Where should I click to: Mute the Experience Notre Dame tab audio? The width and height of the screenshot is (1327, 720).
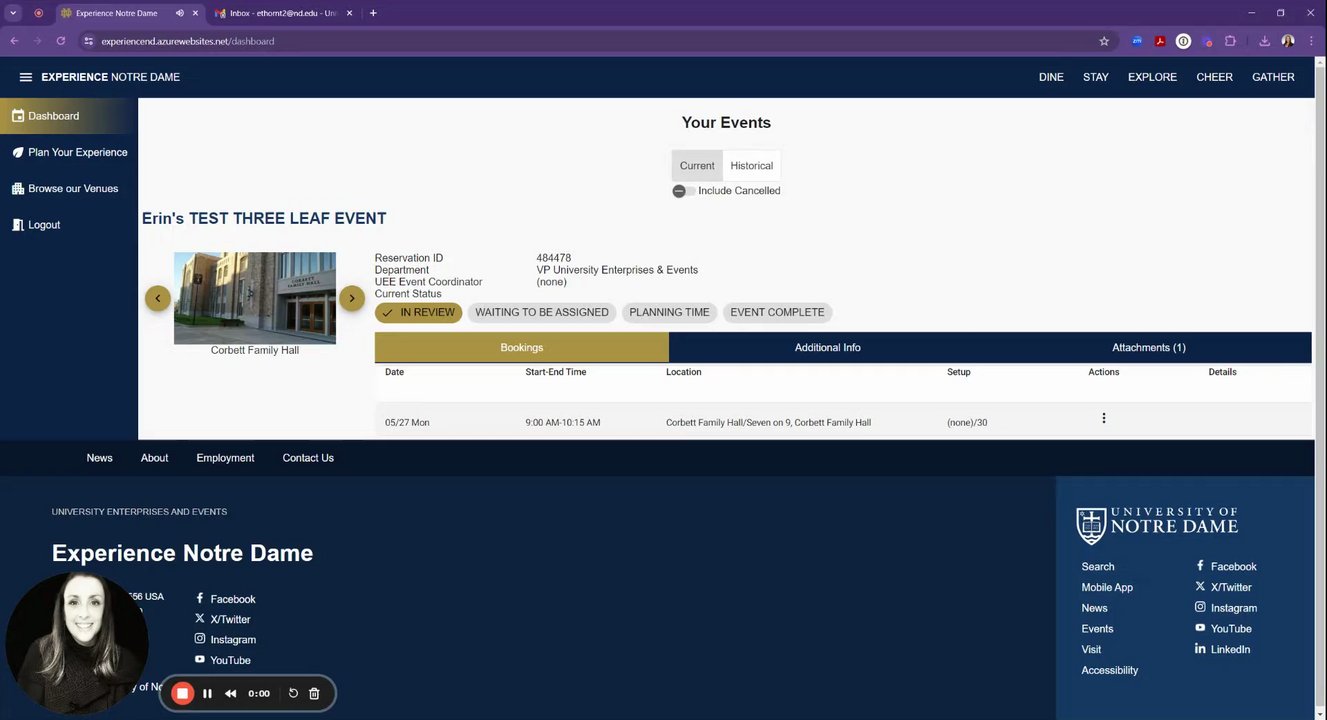pos(180,13)
